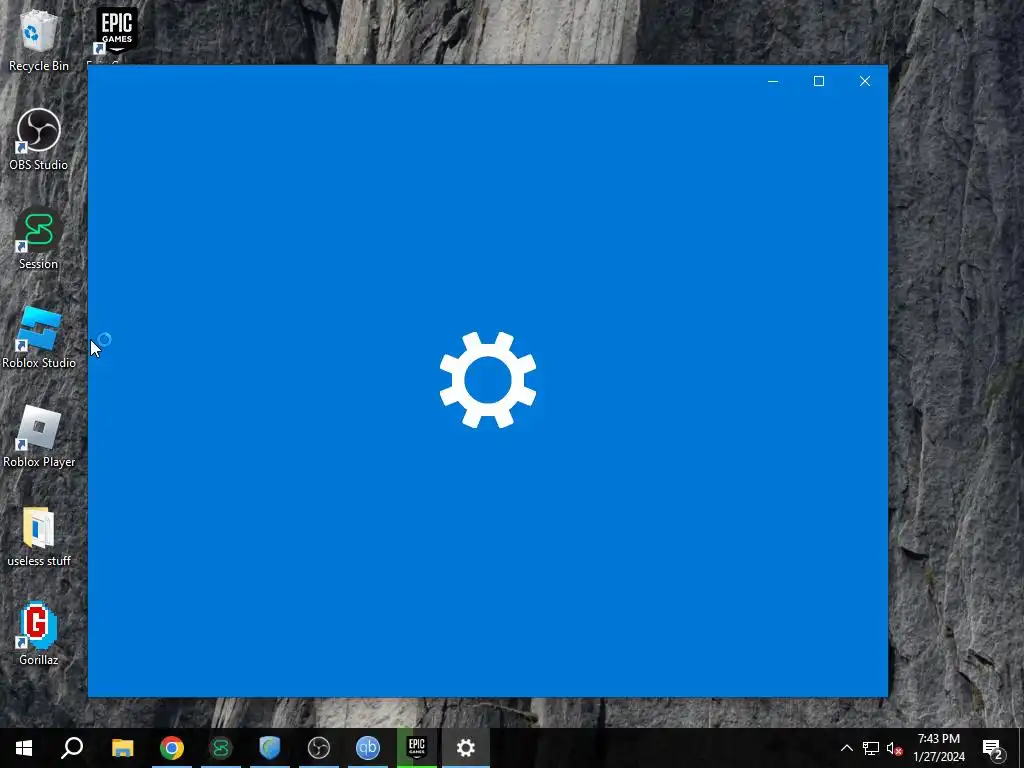The width and height of the screenshot is (1024, 768).
Task: Switch to Google Chrome in taskbar
Action: (172, 748)
